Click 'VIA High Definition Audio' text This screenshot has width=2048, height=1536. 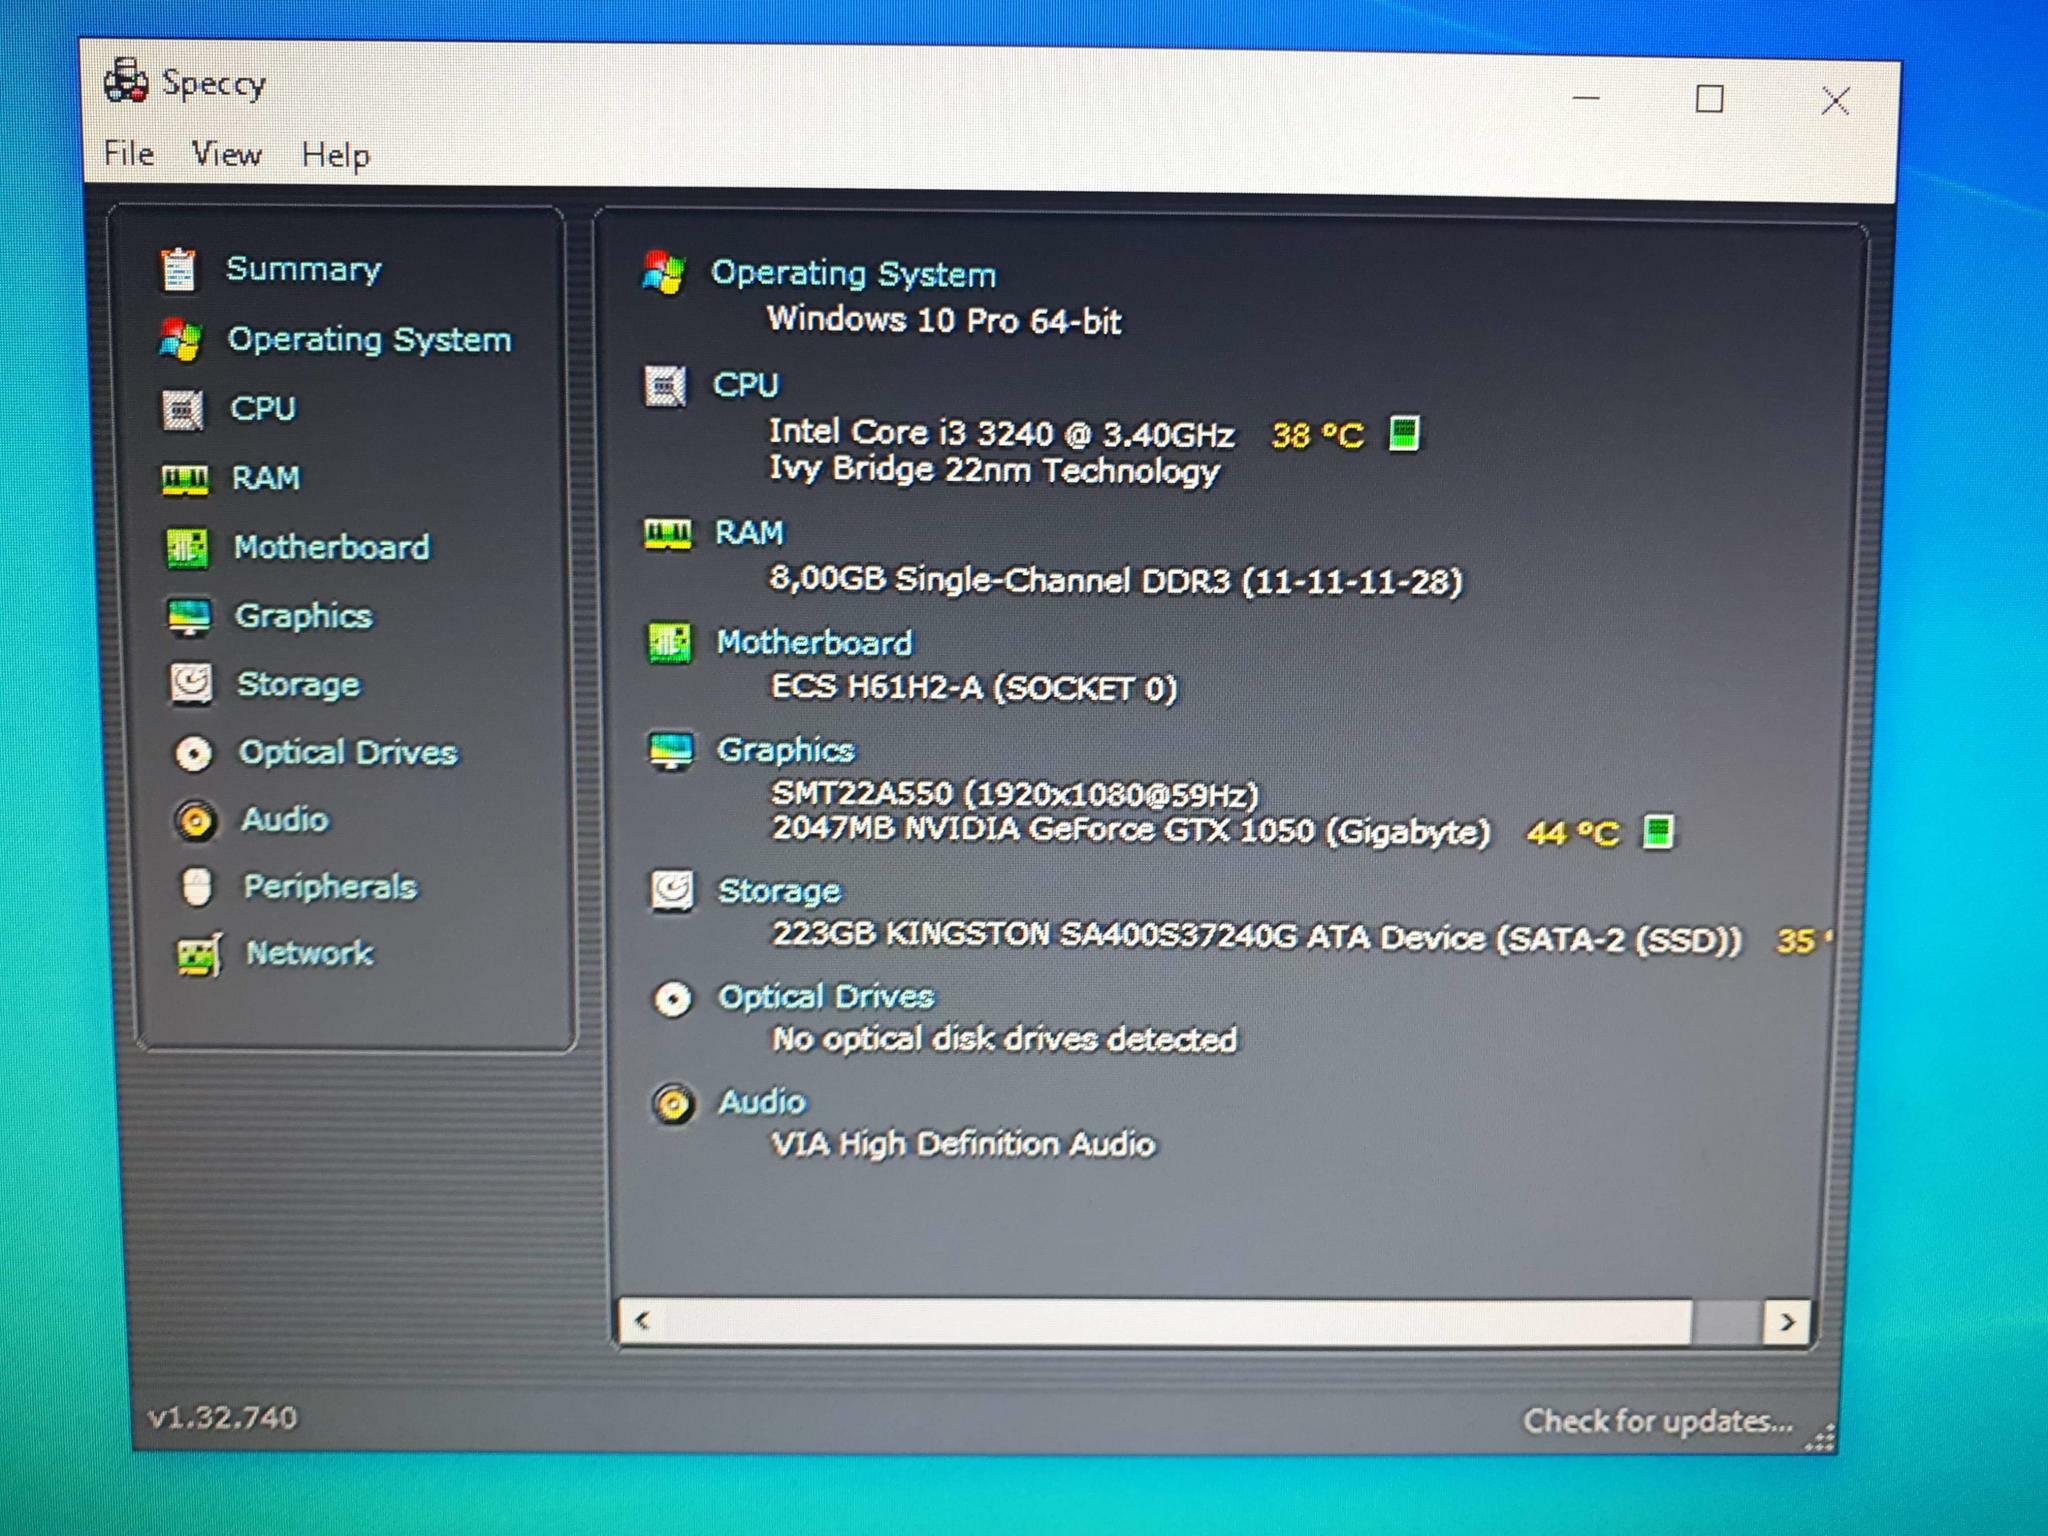coord(964,1144)
